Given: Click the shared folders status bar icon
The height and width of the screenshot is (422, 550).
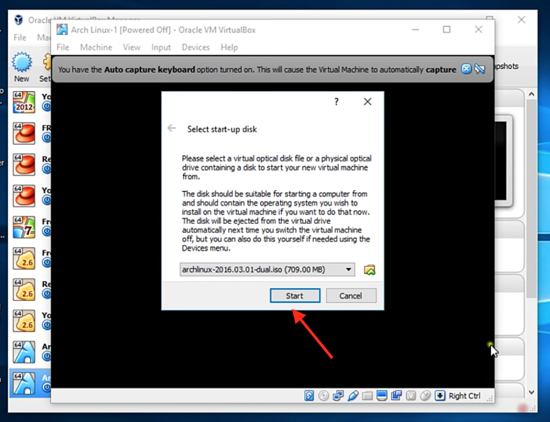Looking at the screenshot, I should 367,396.
